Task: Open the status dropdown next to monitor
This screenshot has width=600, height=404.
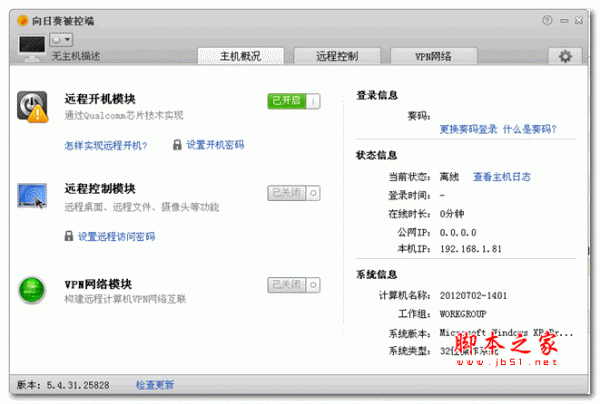Action: pyautogui.click(x=61, y=40)
